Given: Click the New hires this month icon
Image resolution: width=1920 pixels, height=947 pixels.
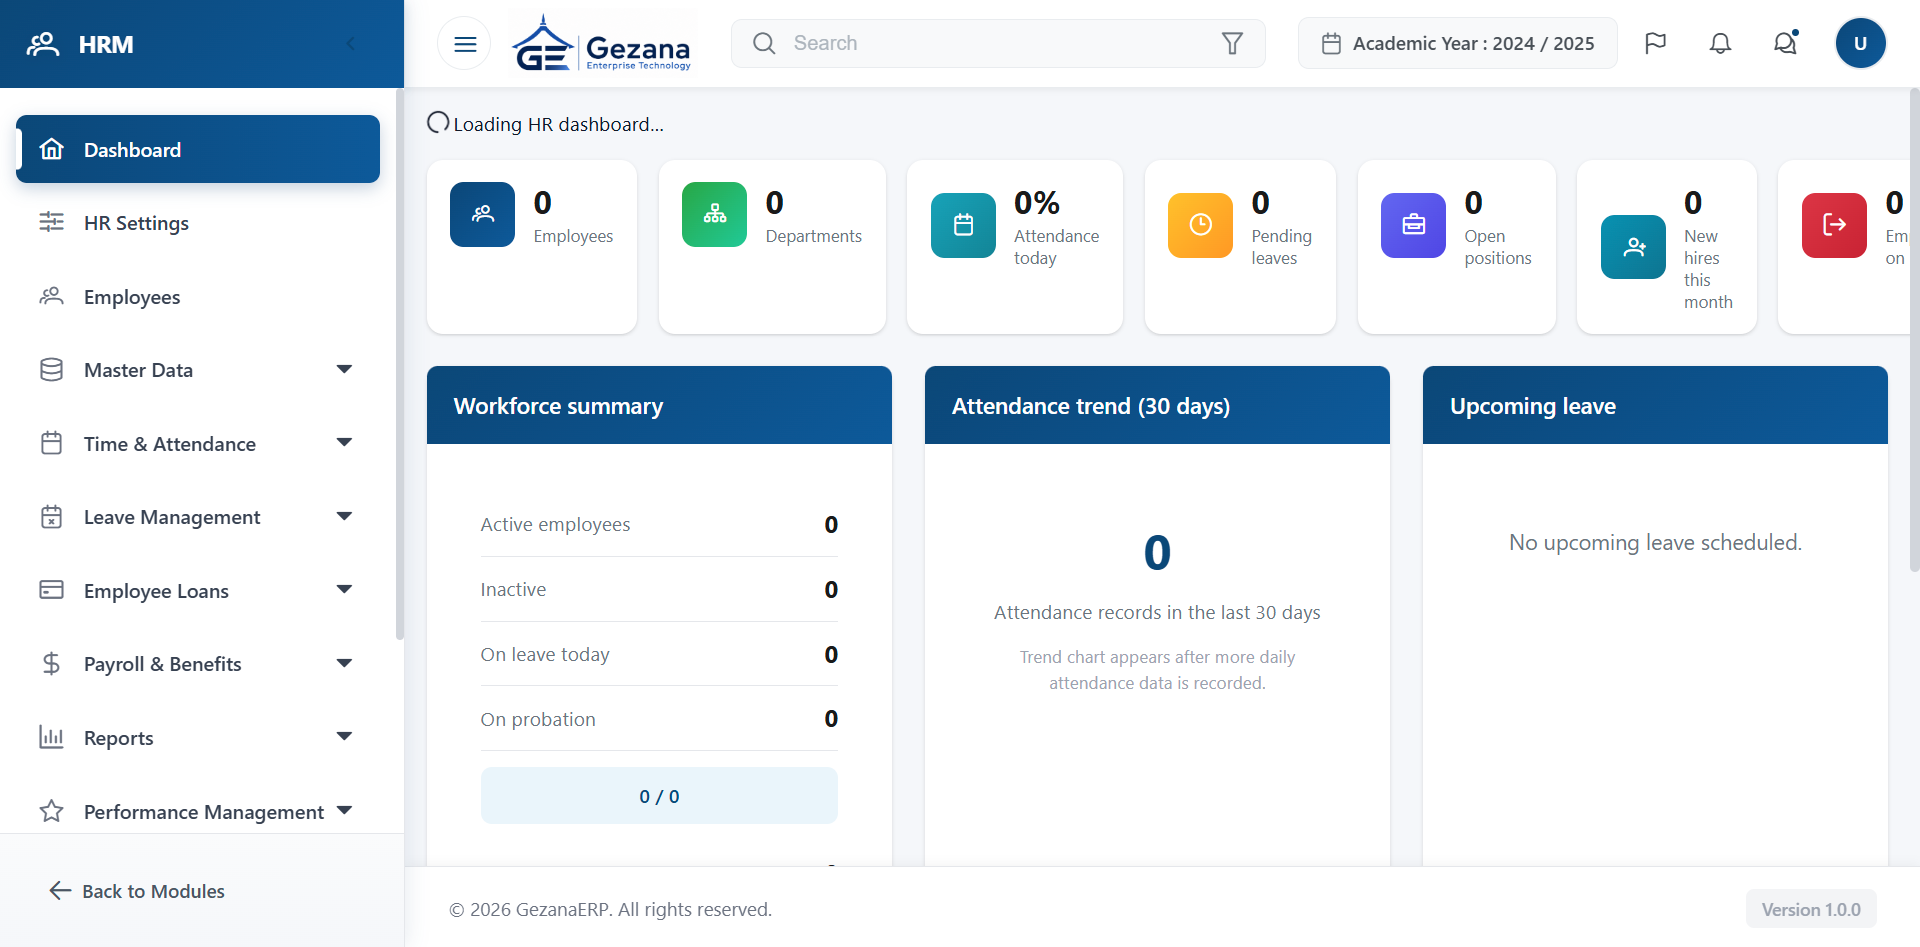Looking at the screenshot, I should pyautogui.click(x=1633, y=247).
